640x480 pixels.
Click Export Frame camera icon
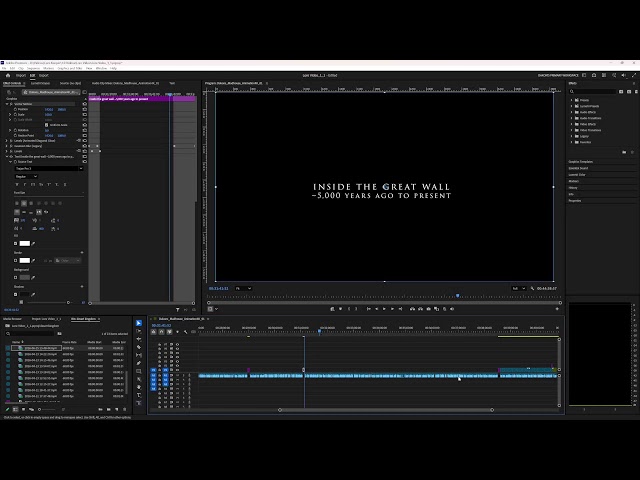(x=429, y=309)
